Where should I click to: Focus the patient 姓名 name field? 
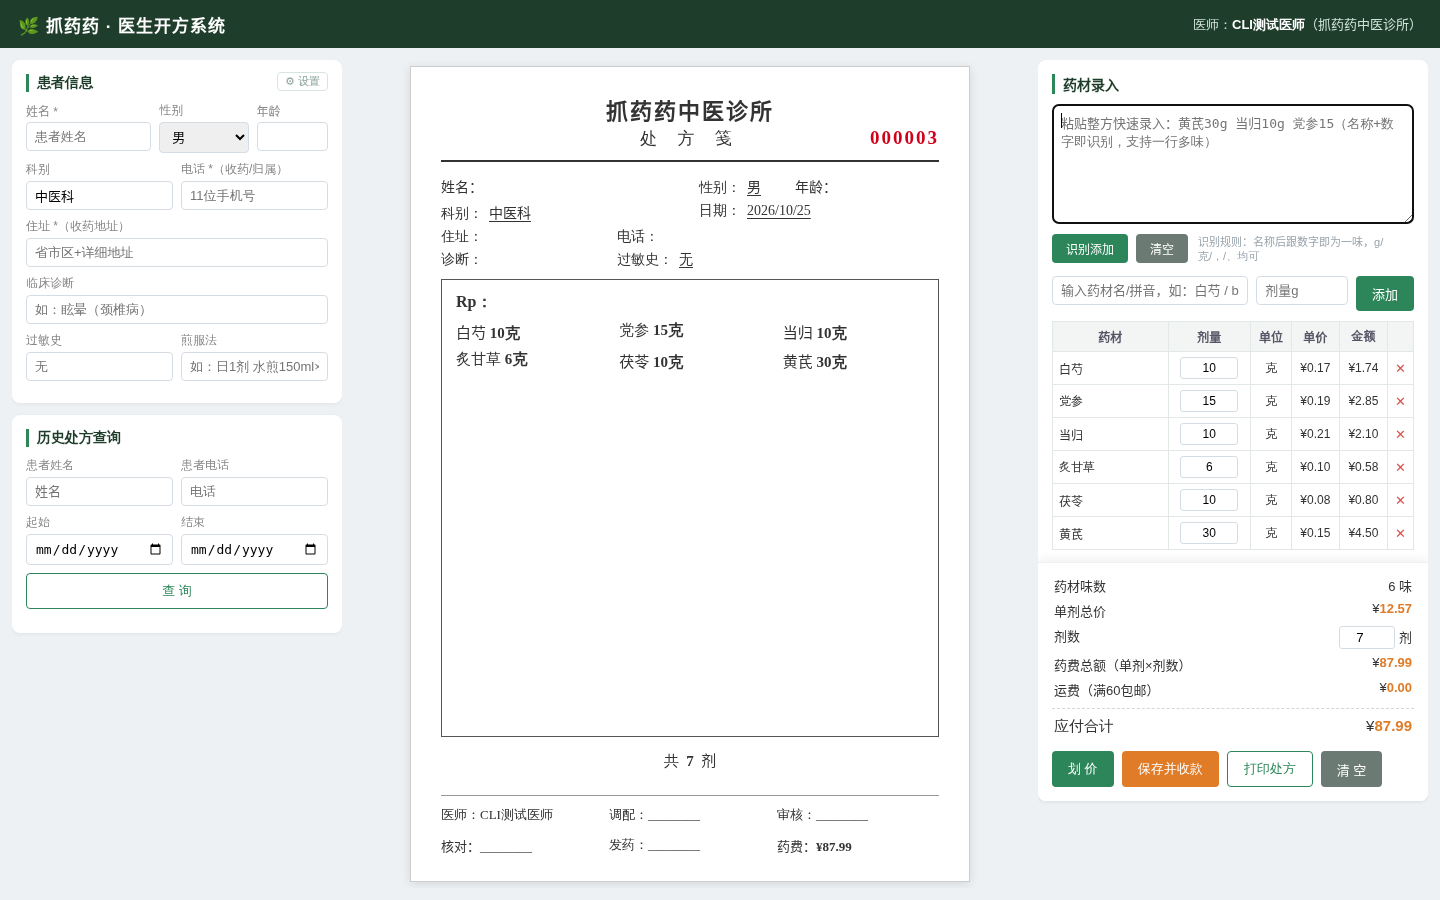tap(88, 137)
